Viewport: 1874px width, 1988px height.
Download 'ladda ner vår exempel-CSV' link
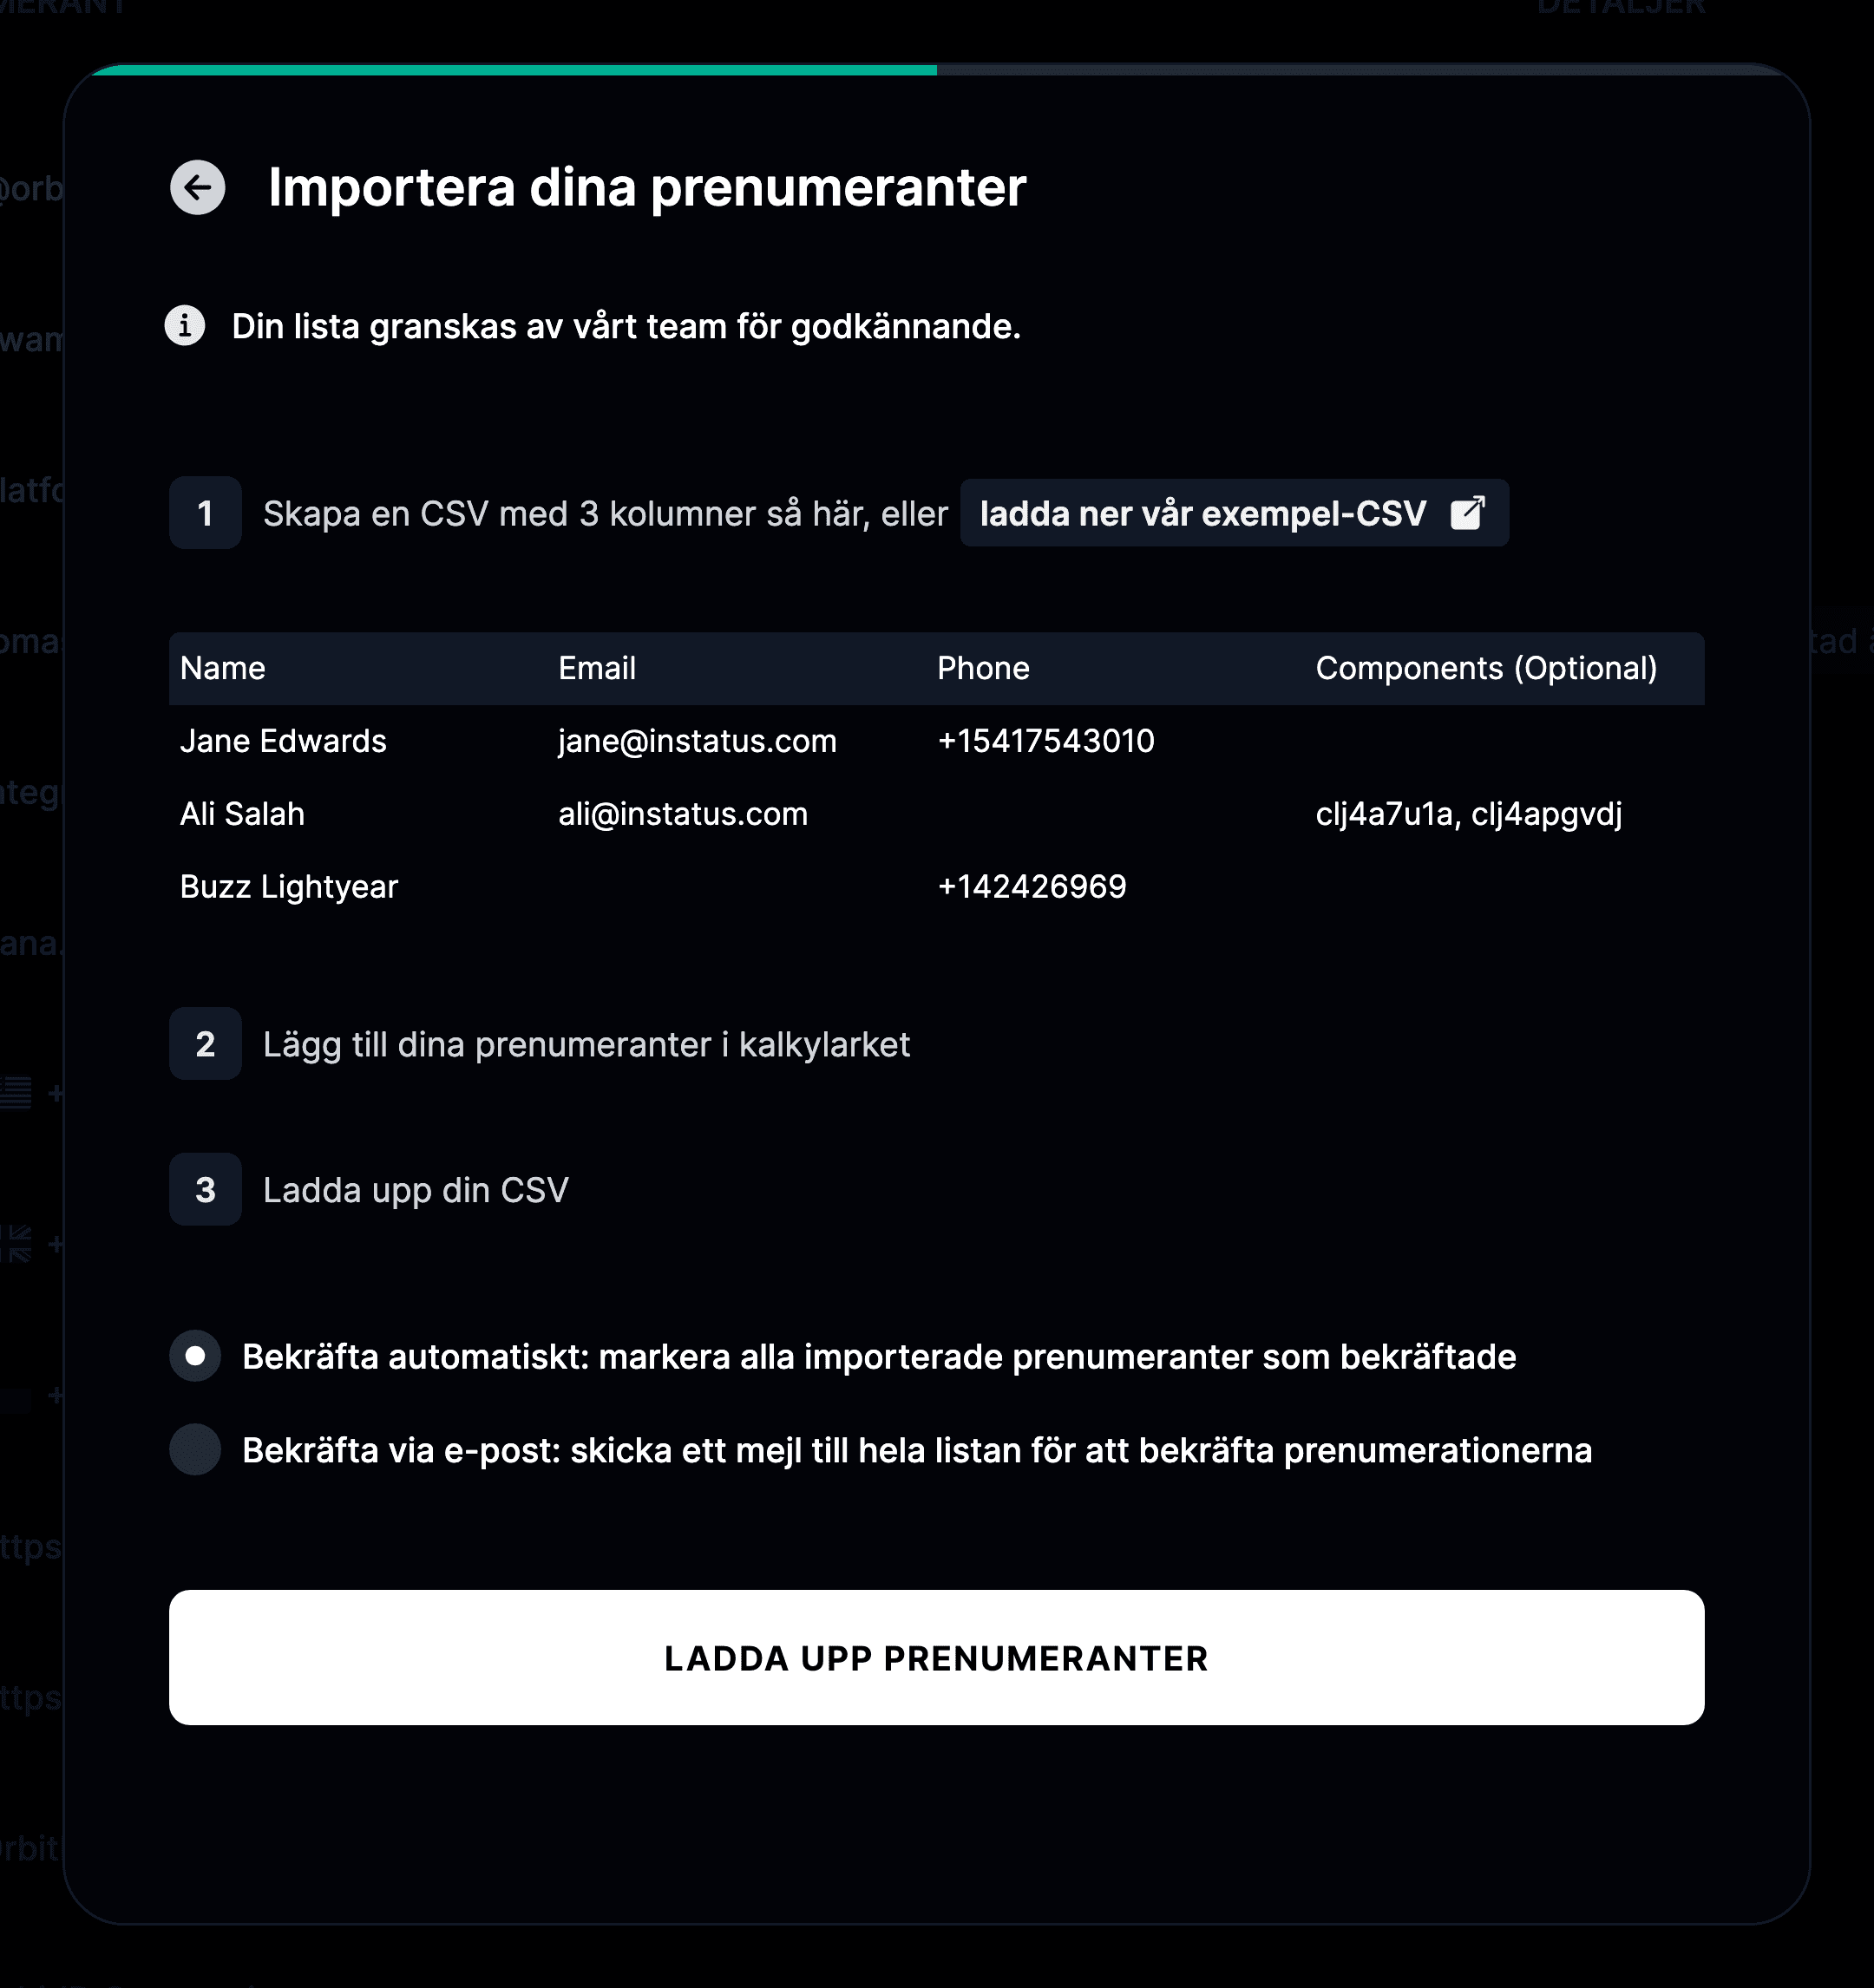1234,513
